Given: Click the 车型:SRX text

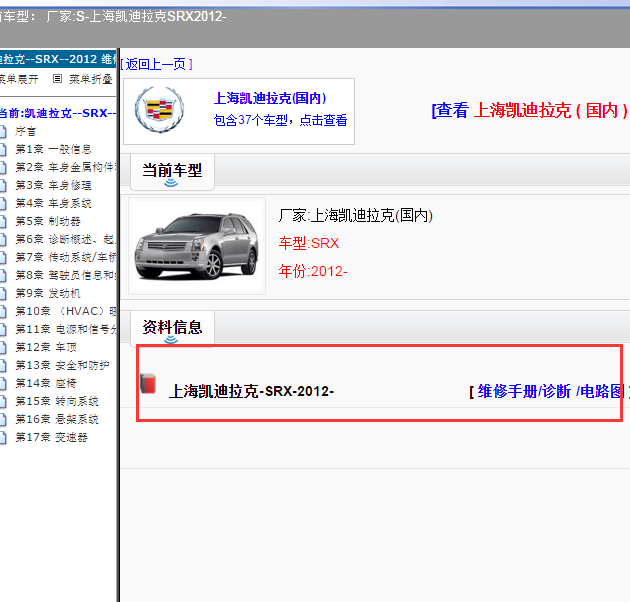Looking at the screenshot, I should tap(309, 244).
